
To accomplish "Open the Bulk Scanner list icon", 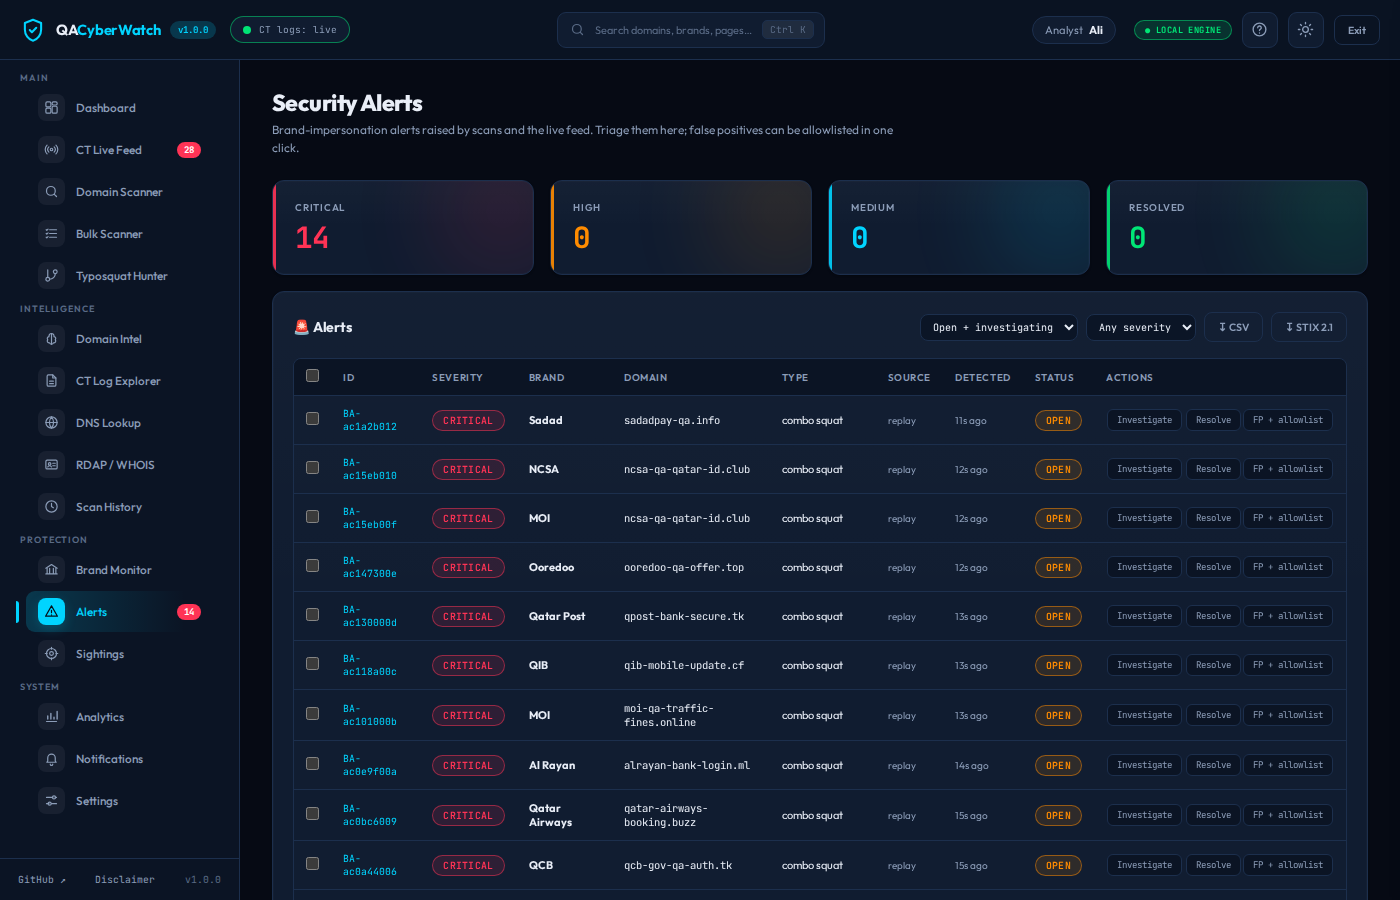I will [x=52, y=234].
